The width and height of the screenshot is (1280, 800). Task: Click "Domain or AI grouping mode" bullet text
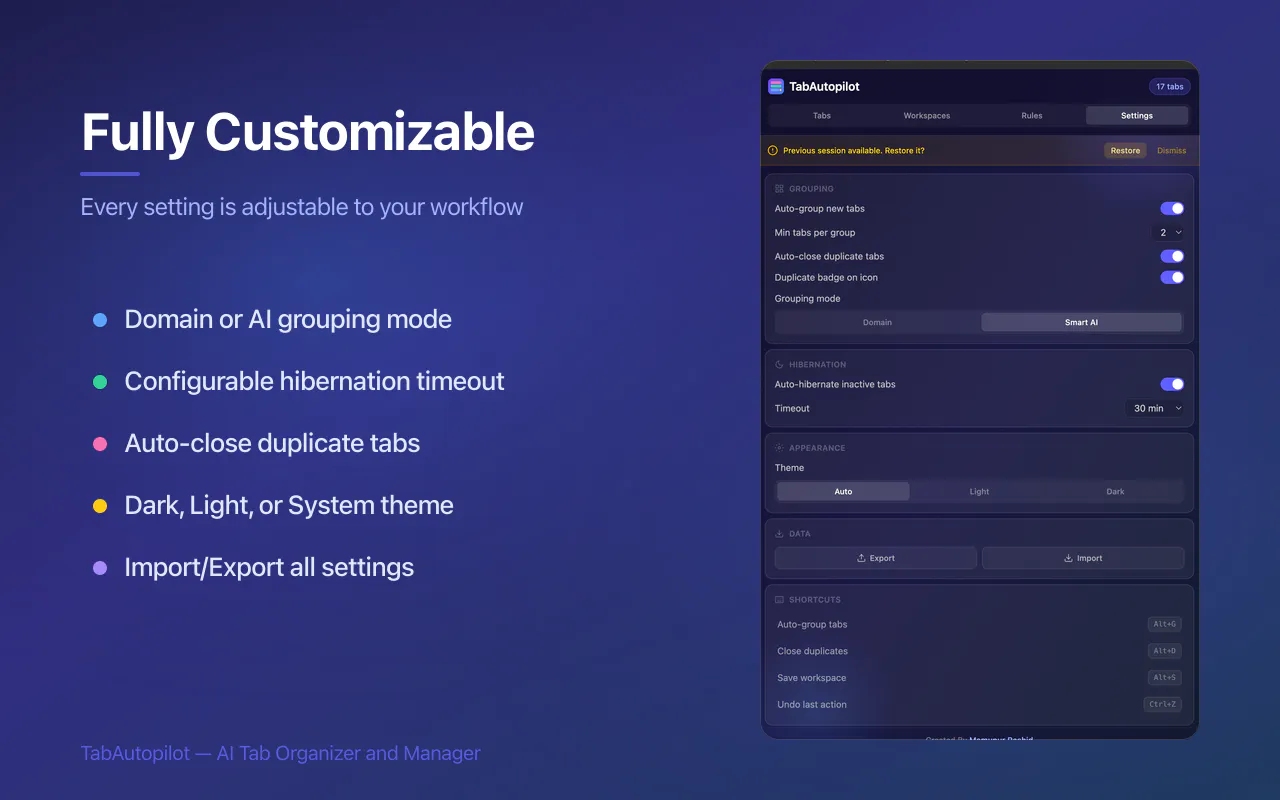click(288, 320)
